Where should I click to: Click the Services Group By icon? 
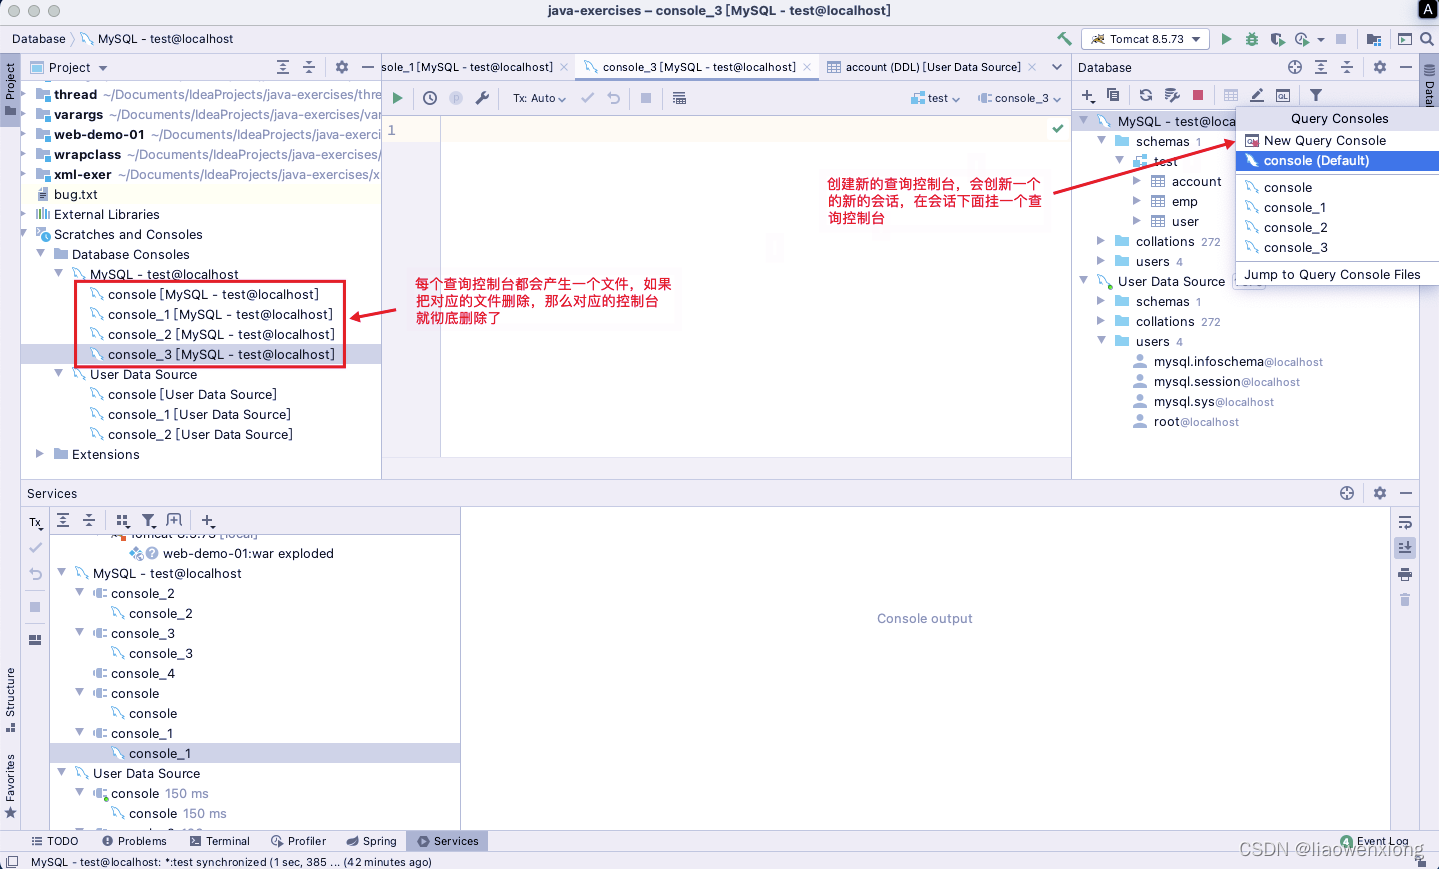[123, 520]
